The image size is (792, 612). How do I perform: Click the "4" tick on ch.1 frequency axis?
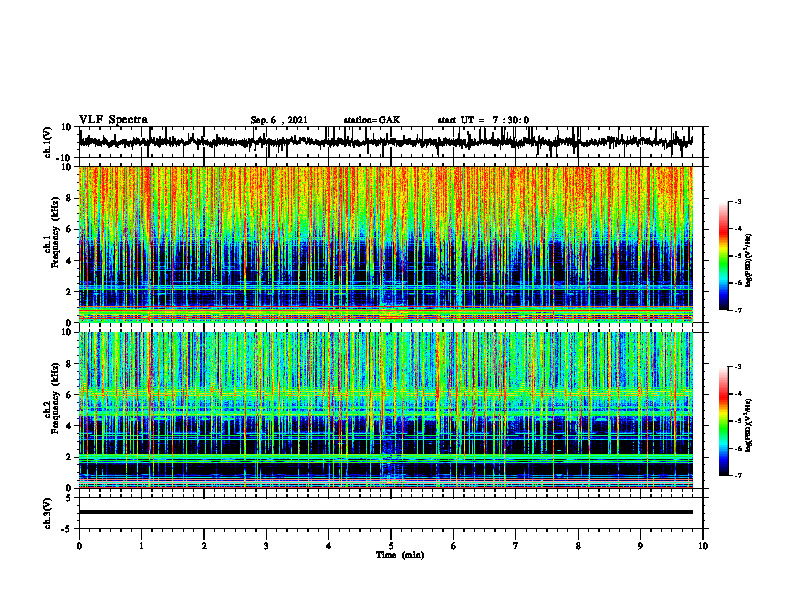69,261
